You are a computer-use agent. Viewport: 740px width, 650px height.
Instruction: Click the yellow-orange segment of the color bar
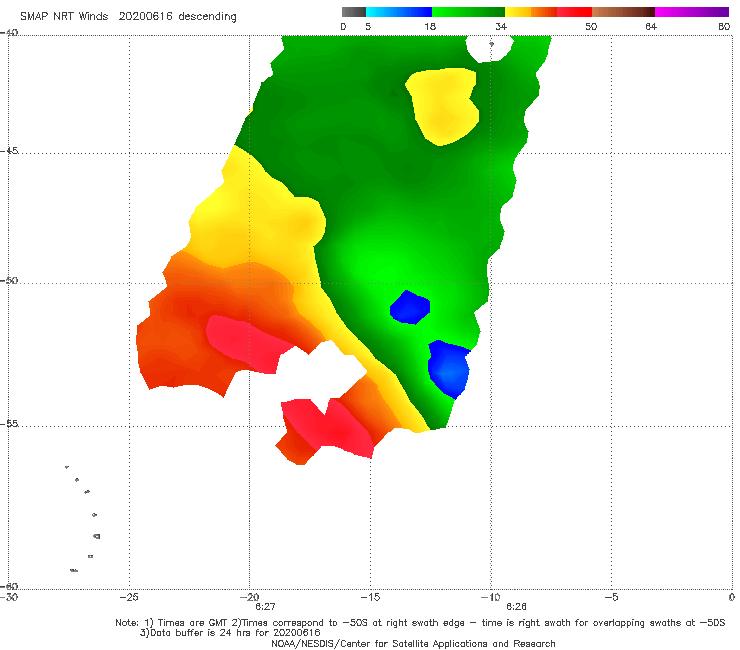pos(531,12)
